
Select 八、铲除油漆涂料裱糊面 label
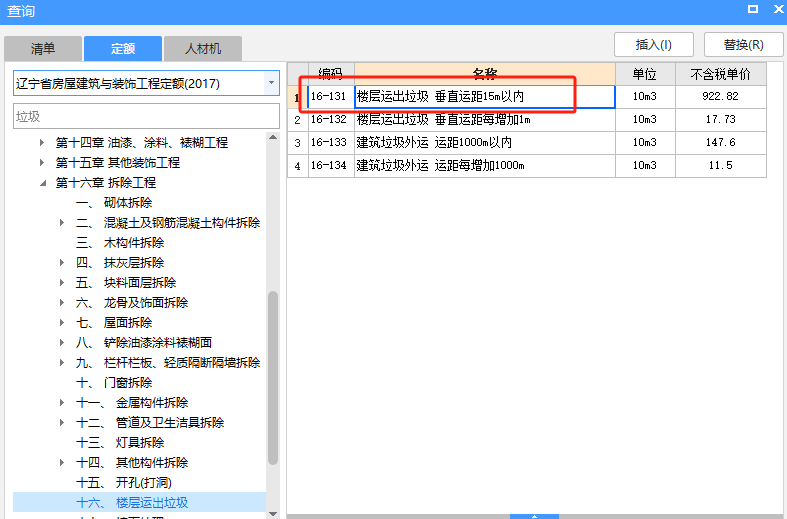point(144,343)
